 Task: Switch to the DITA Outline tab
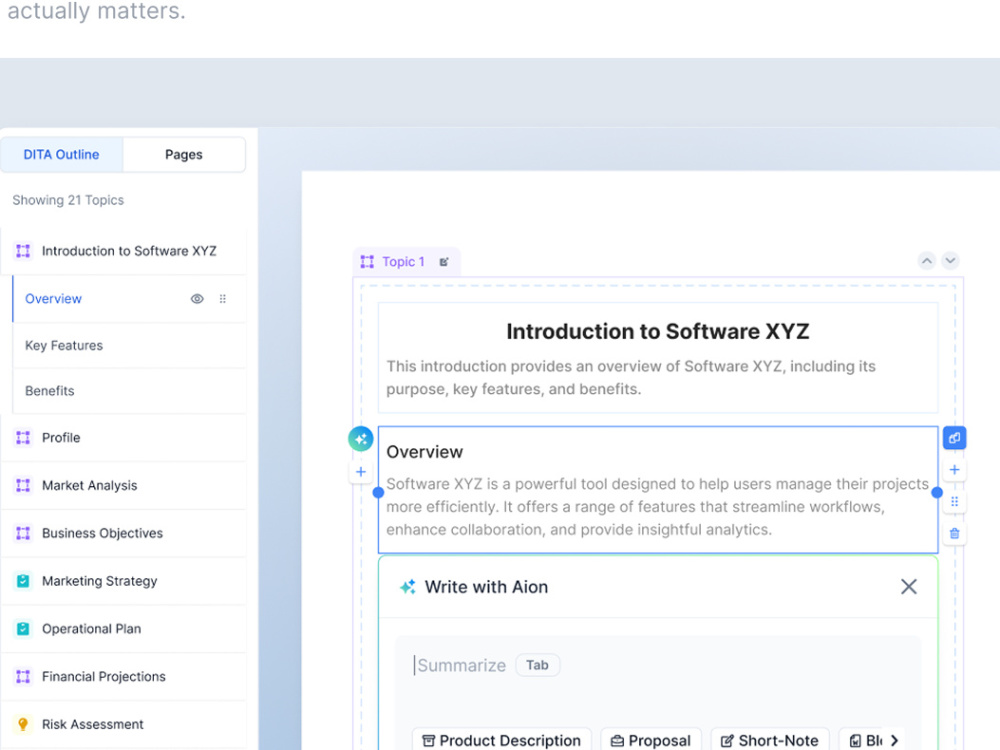pyautogui.click(x=61, y=154)
